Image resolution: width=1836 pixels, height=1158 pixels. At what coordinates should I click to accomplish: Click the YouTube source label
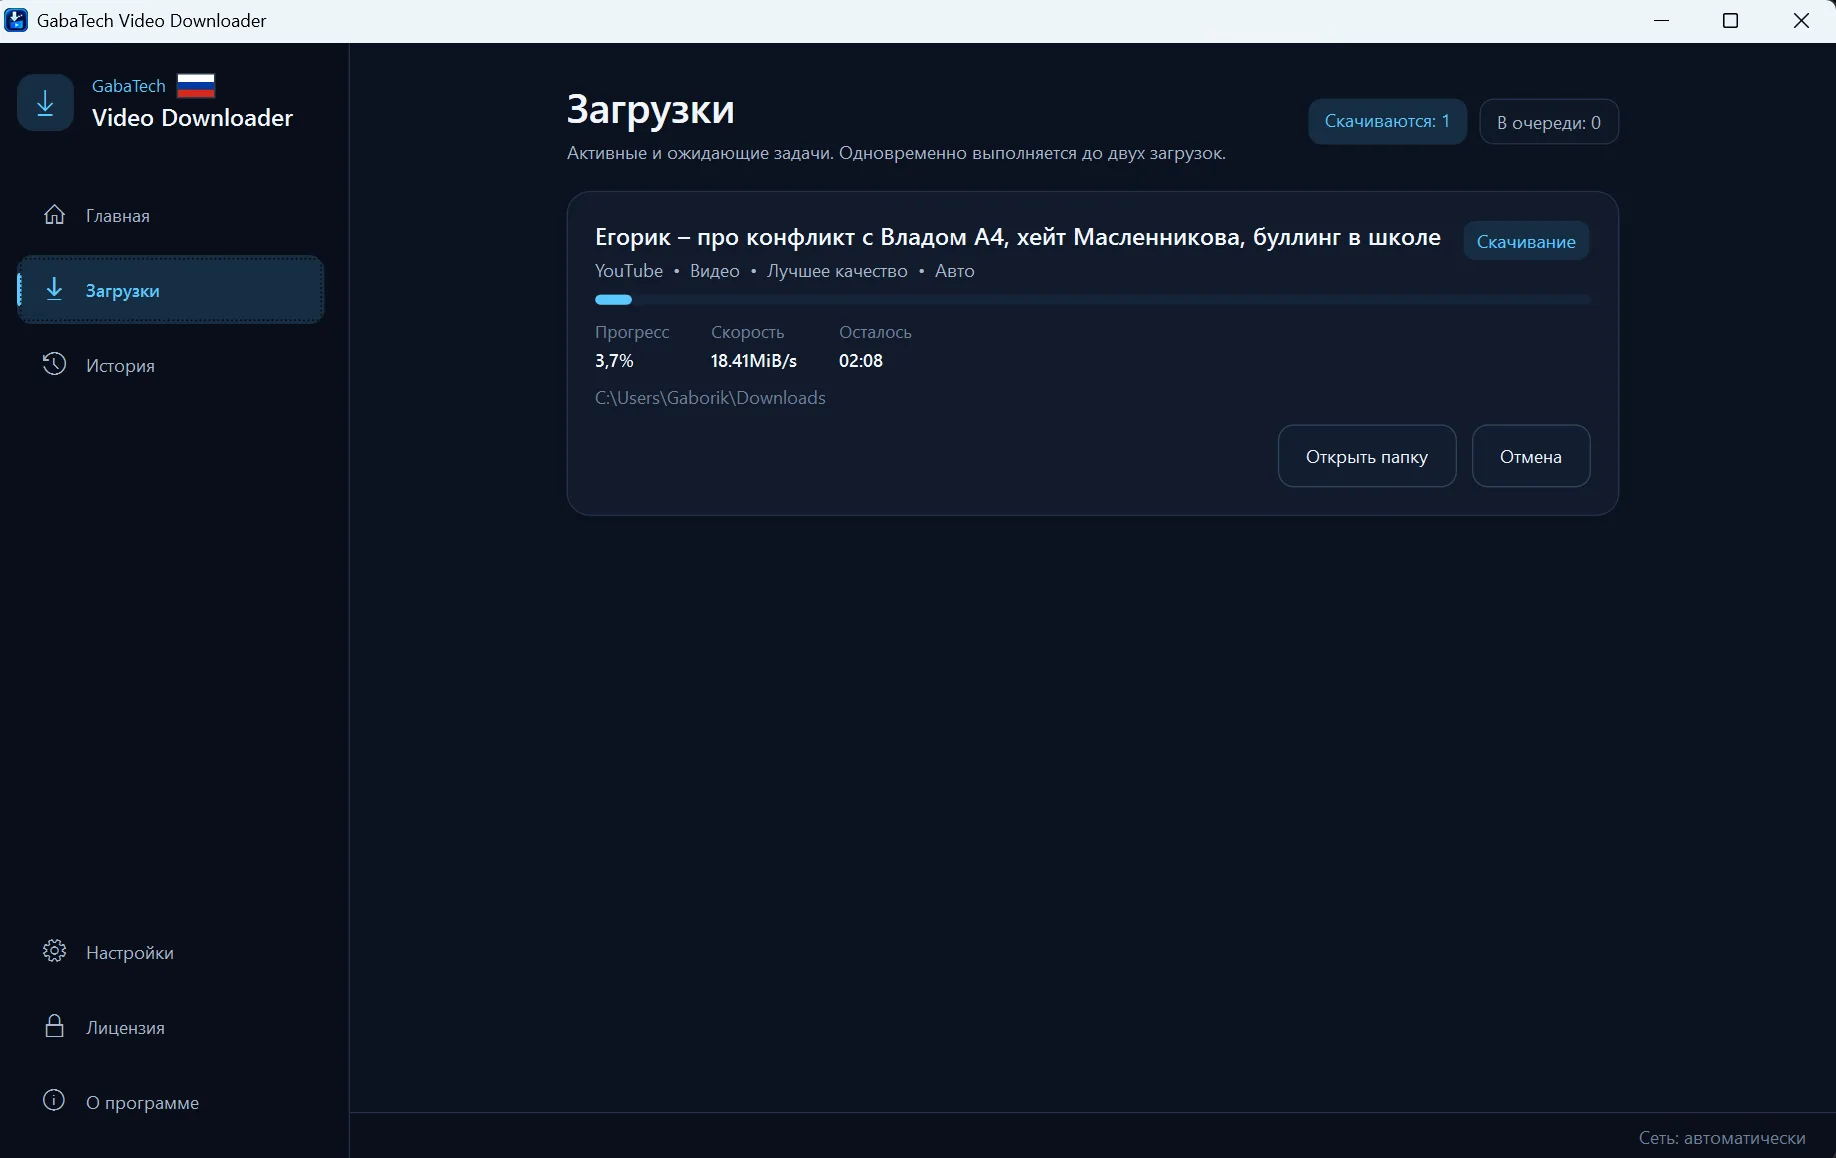(x=629, y=271)
